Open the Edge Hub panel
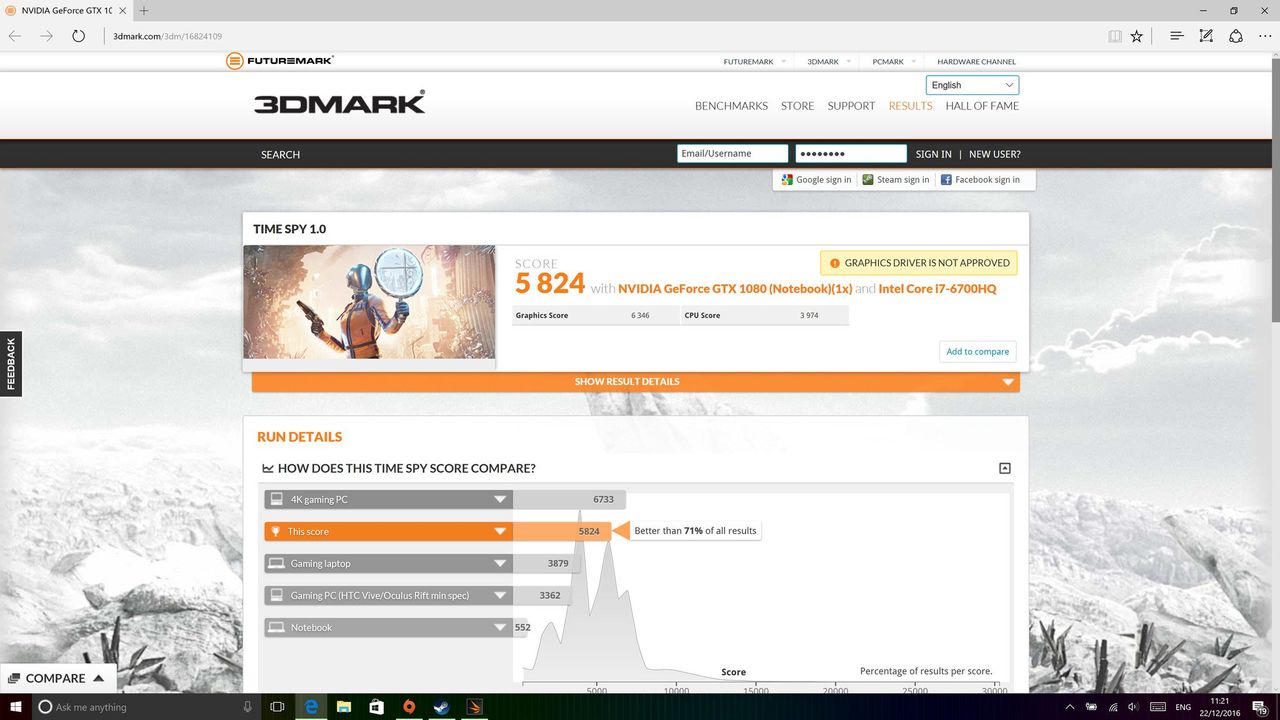This screenshot has height=720, width=1280. tap(1177, 36)
